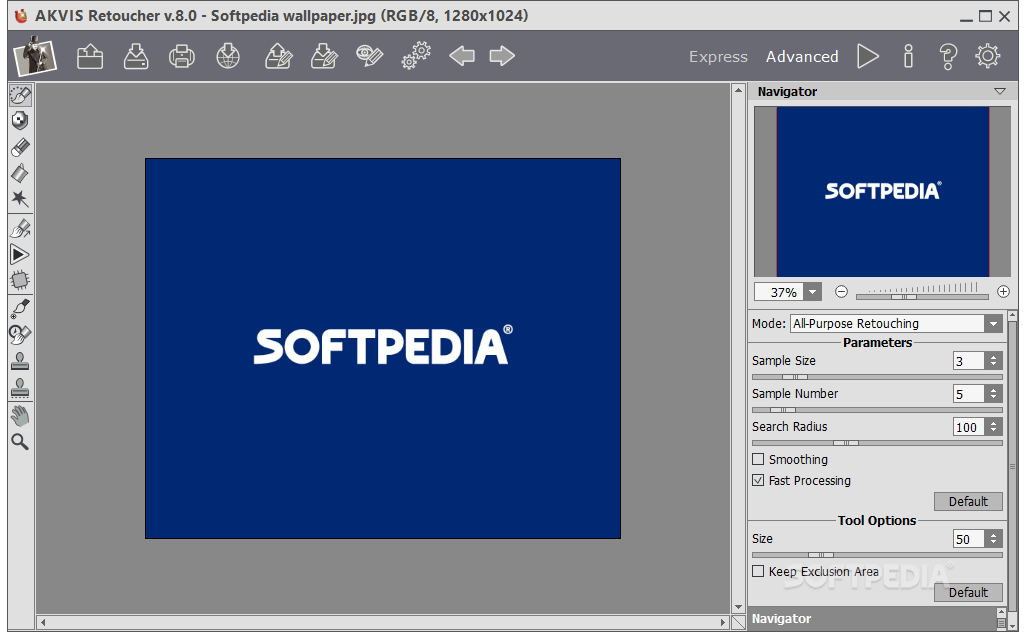Open preferences with the gear icon
Viewport: 1026px width, 639px height.
(987, 56)
